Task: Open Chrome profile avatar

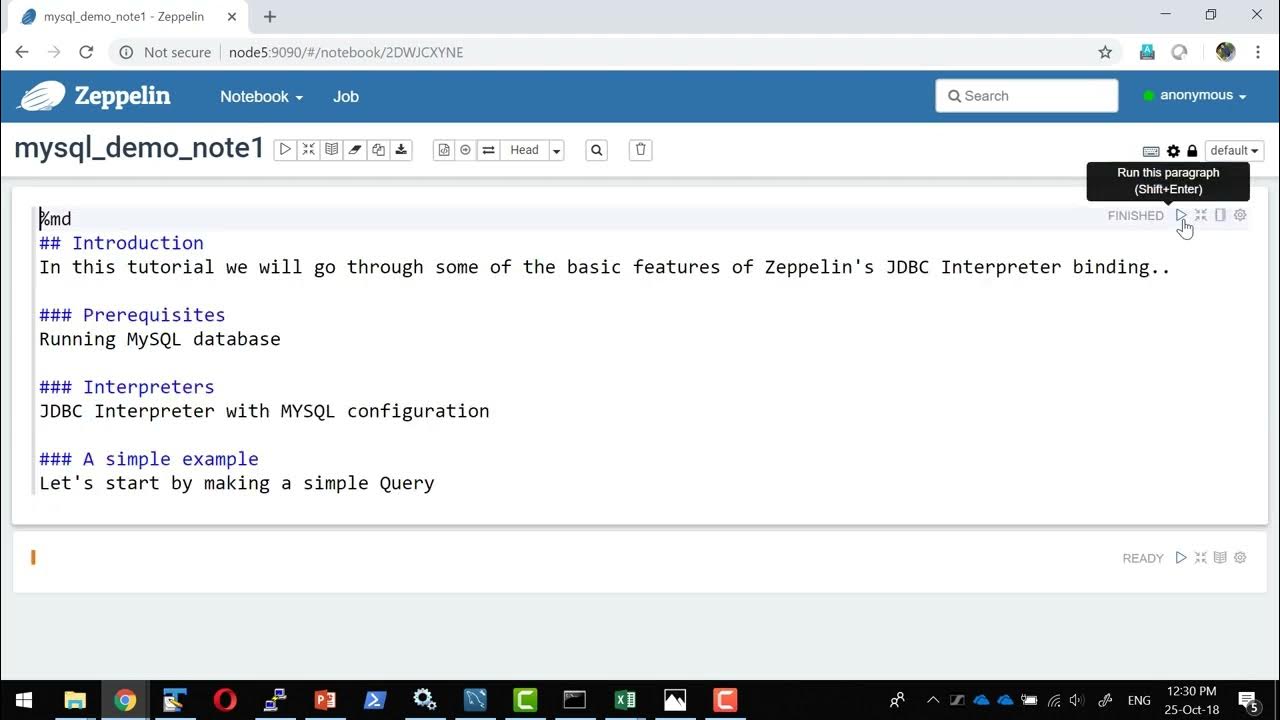Action: pyautogui.click(x=1226, y=52)
